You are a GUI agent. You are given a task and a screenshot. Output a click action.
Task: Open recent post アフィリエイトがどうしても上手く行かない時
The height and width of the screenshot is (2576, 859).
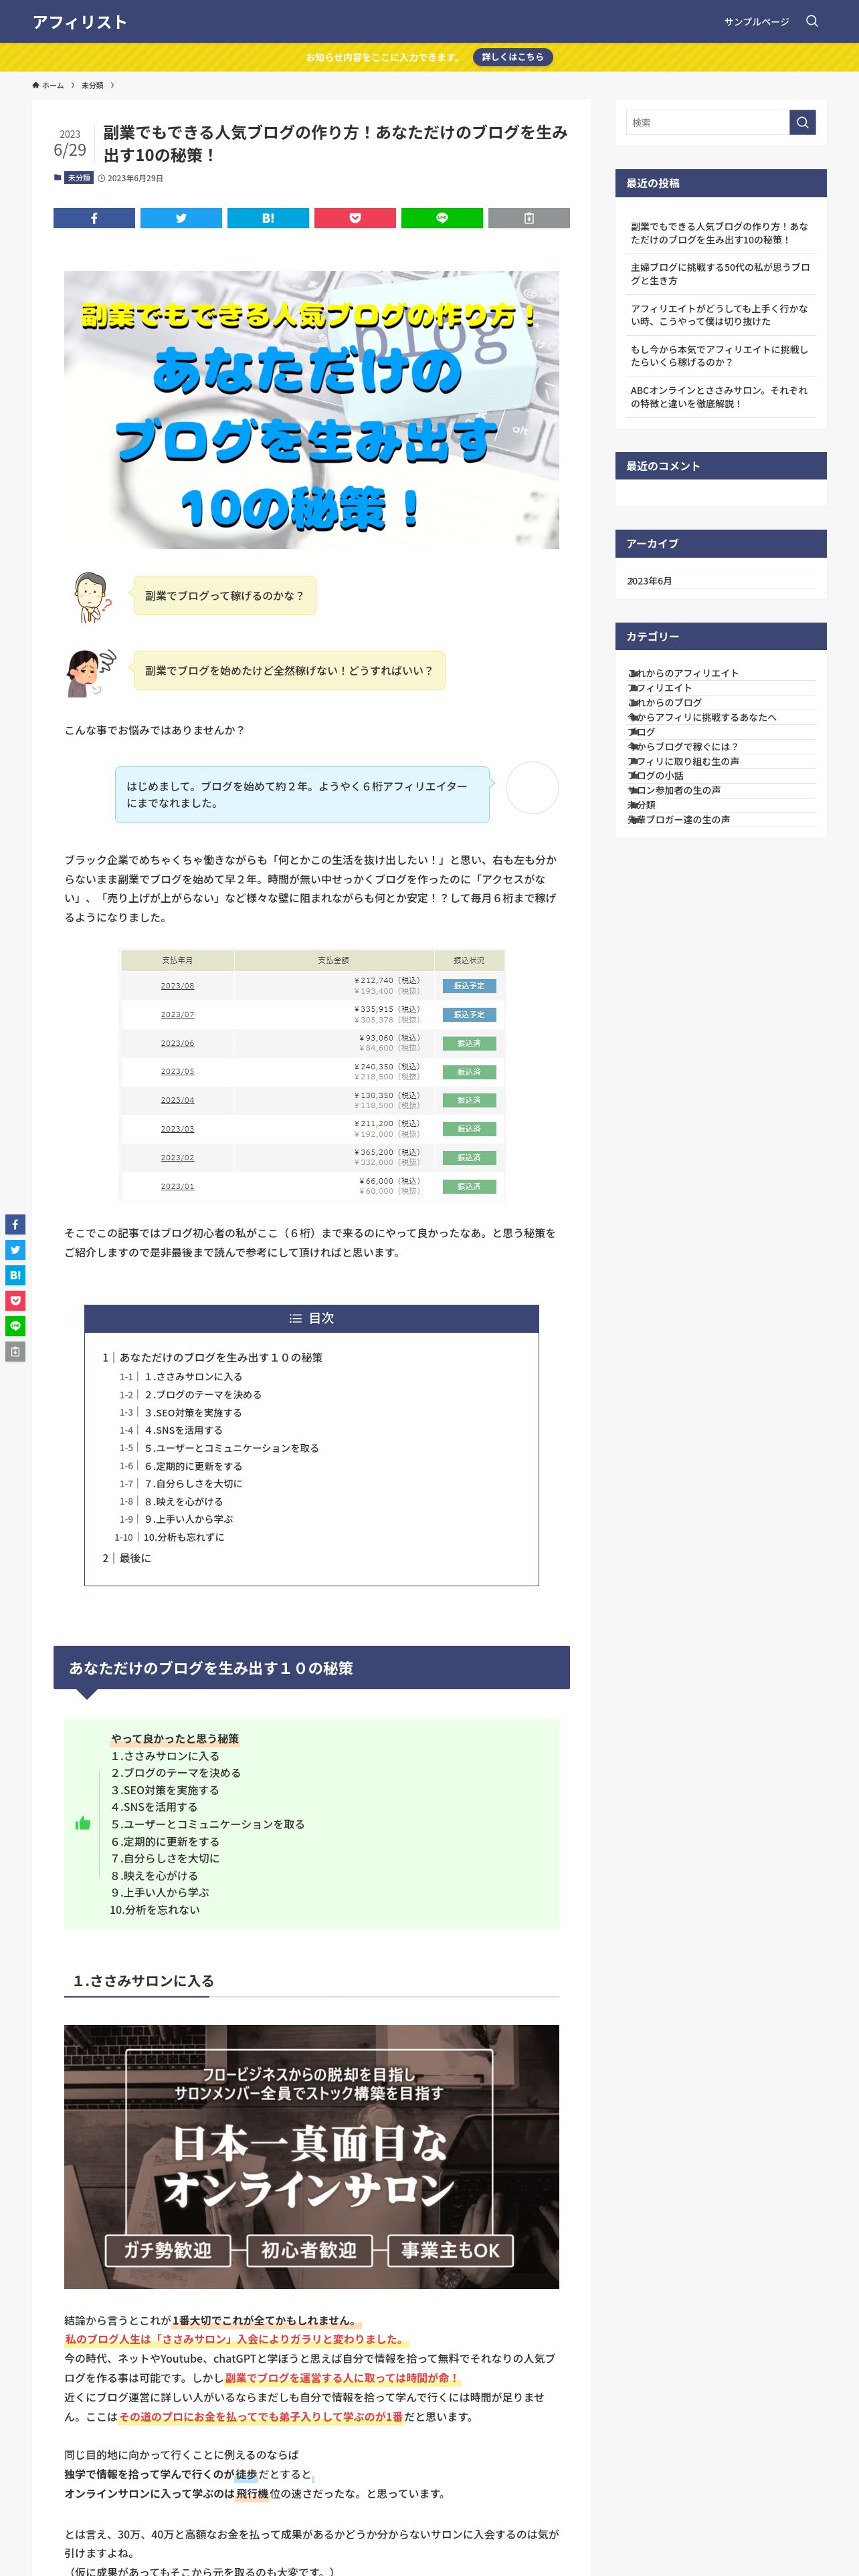720,315
